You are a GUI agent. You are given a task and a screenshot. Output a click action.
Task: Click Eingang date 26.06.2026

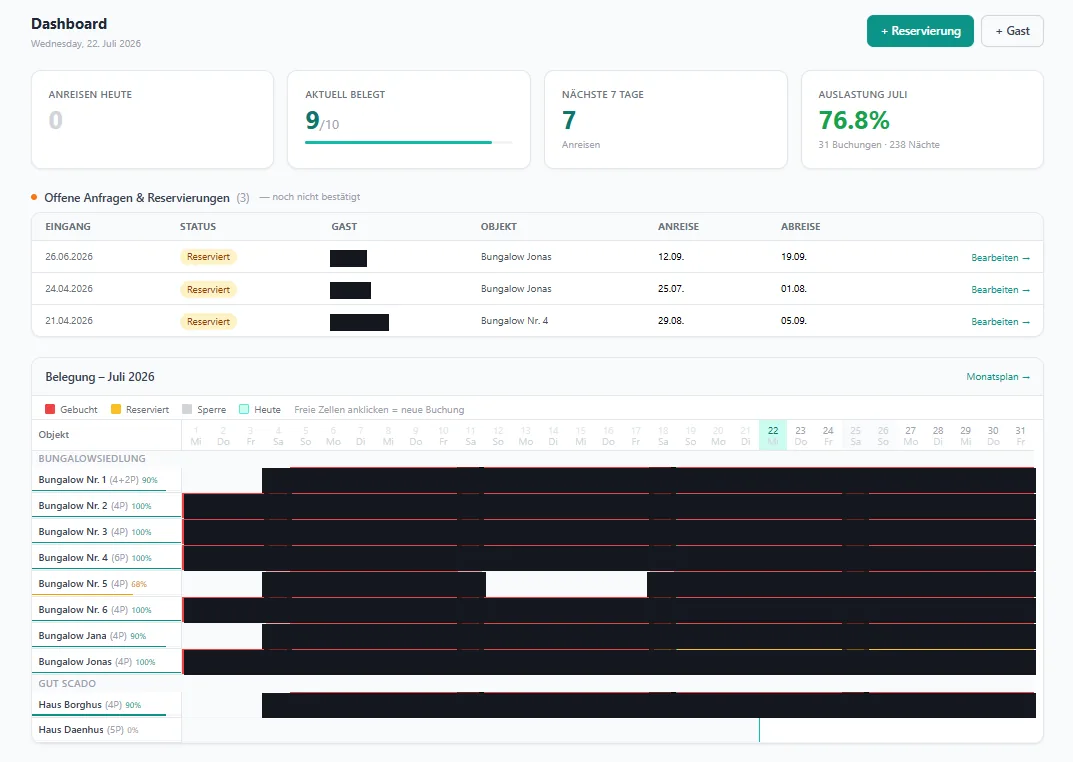point(69,257)
